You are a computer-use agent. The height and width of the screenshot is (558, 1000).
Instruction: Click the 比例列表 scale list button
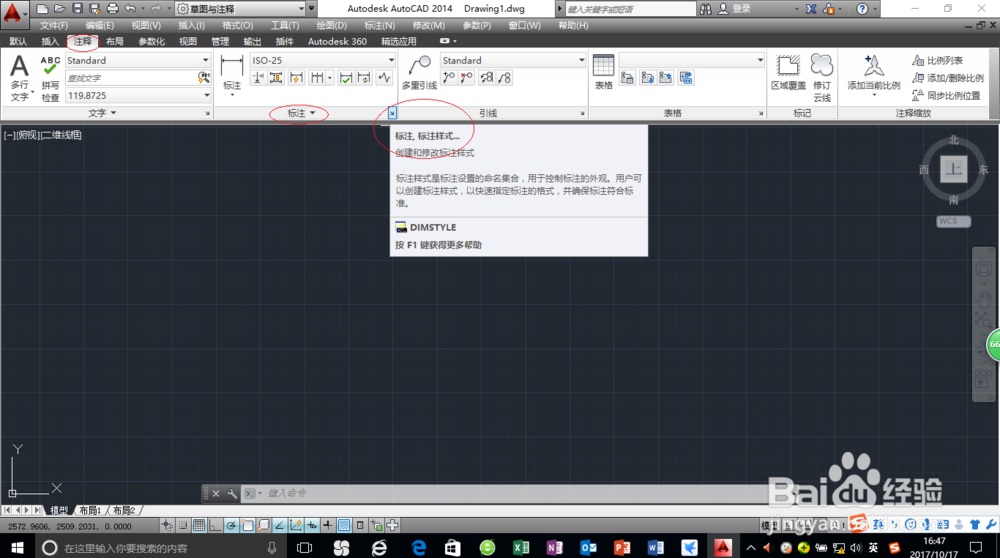click(x=937, y=61)
